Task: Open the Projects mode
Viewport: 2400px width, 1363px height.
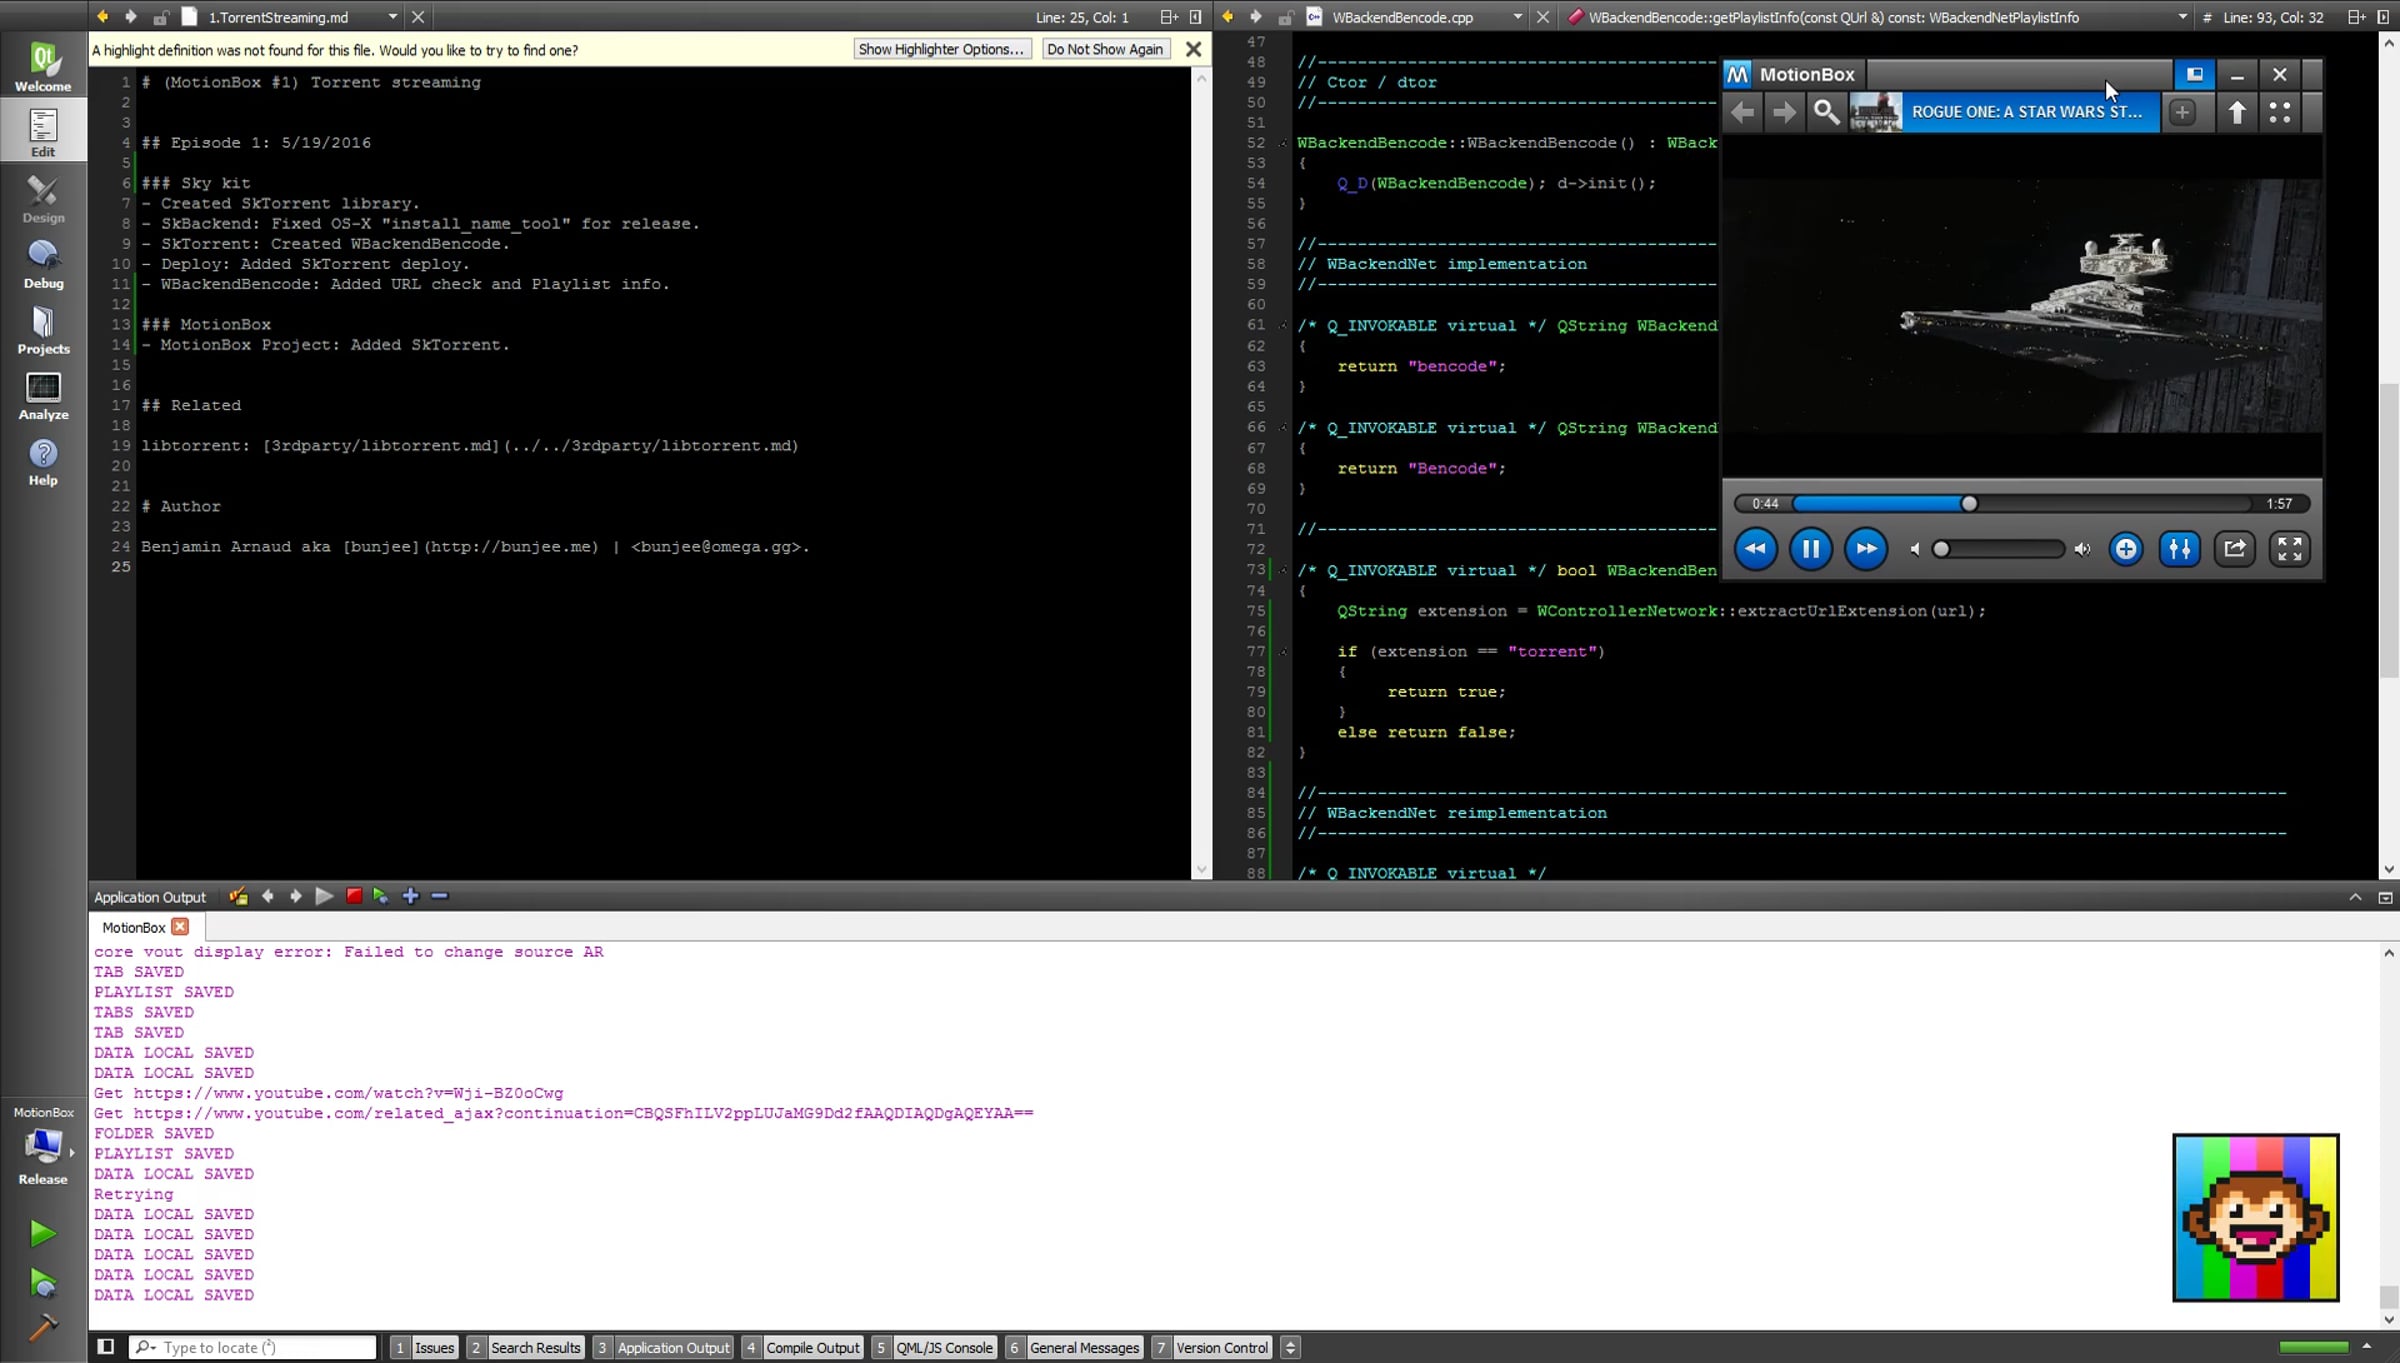Action: [x=43, y=331]
